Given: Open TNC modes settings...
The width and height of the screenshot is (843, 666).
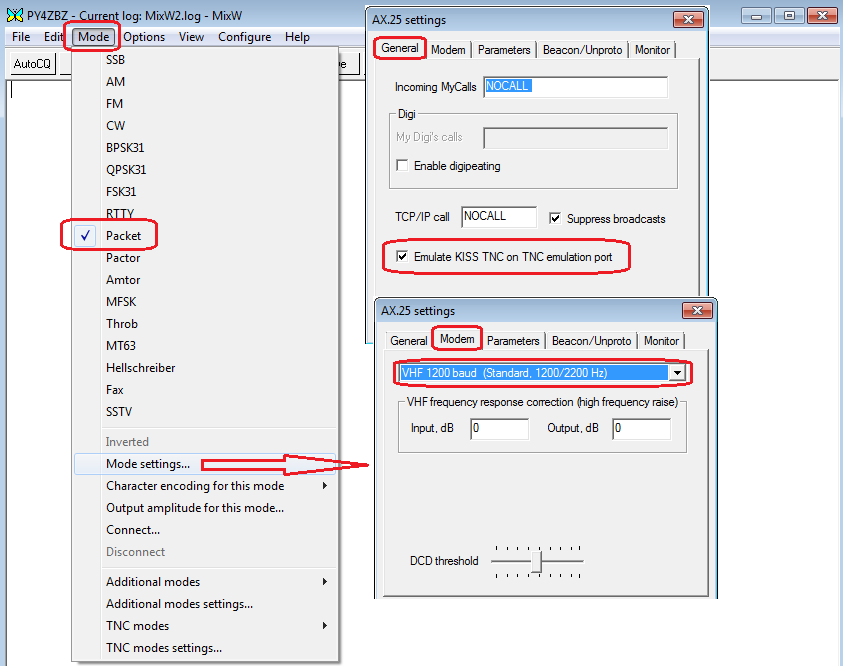Looking at the screenshot, I should [x=205, y=648].
